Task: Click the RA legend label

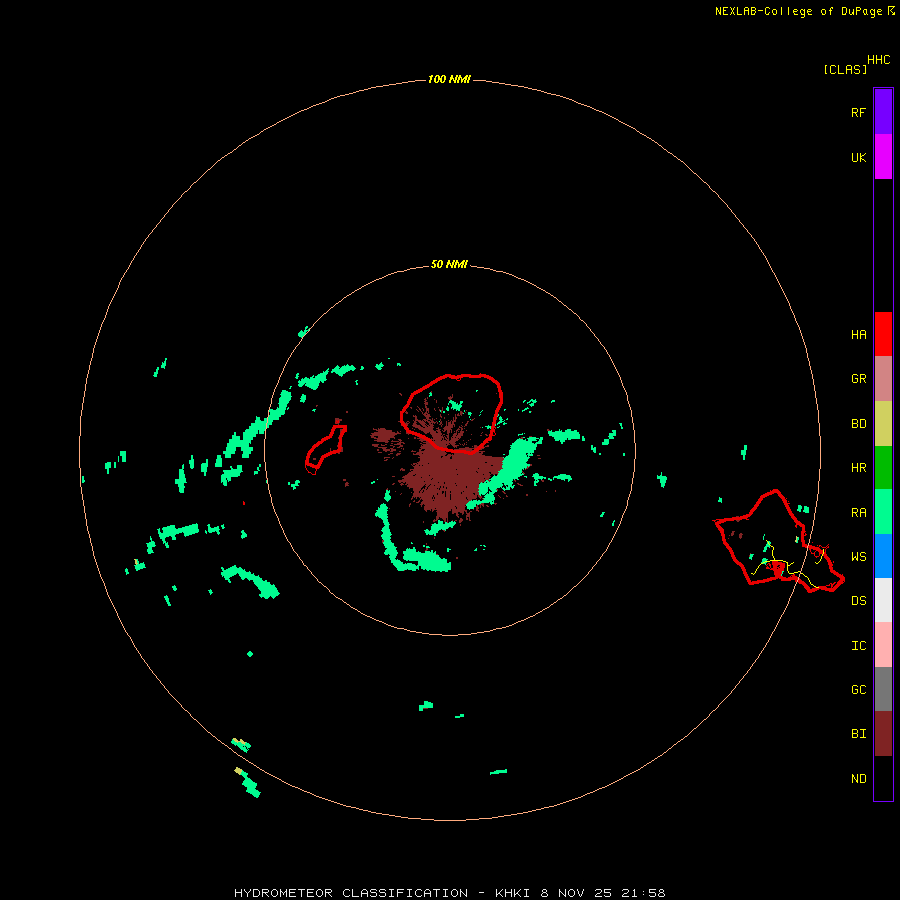Action: pos(859,512)
